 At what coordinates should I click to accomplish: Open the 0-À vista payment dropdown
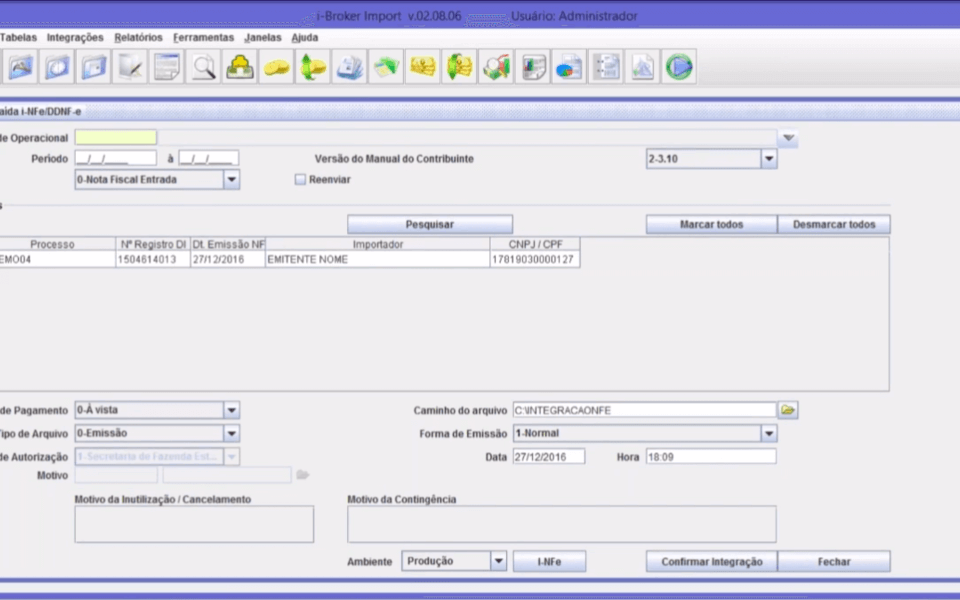[x=231, y=410]
